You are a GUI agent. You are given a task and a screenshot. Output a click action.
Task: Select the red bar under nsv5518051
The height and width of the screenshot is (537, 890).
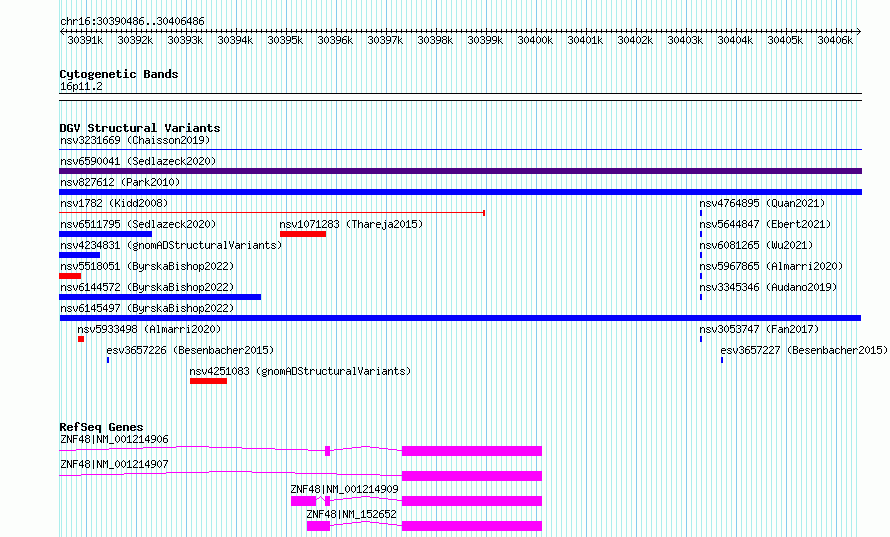pos(70,276)
